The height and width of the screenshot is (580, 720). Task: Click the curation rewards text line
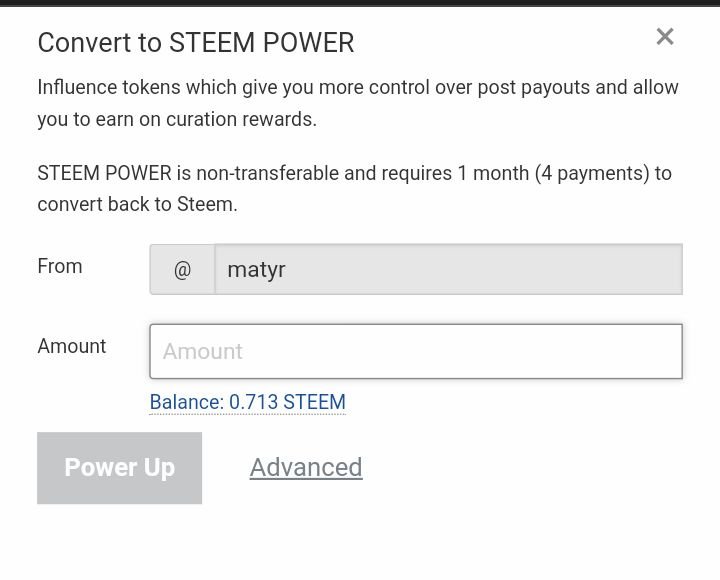[177, 119]
